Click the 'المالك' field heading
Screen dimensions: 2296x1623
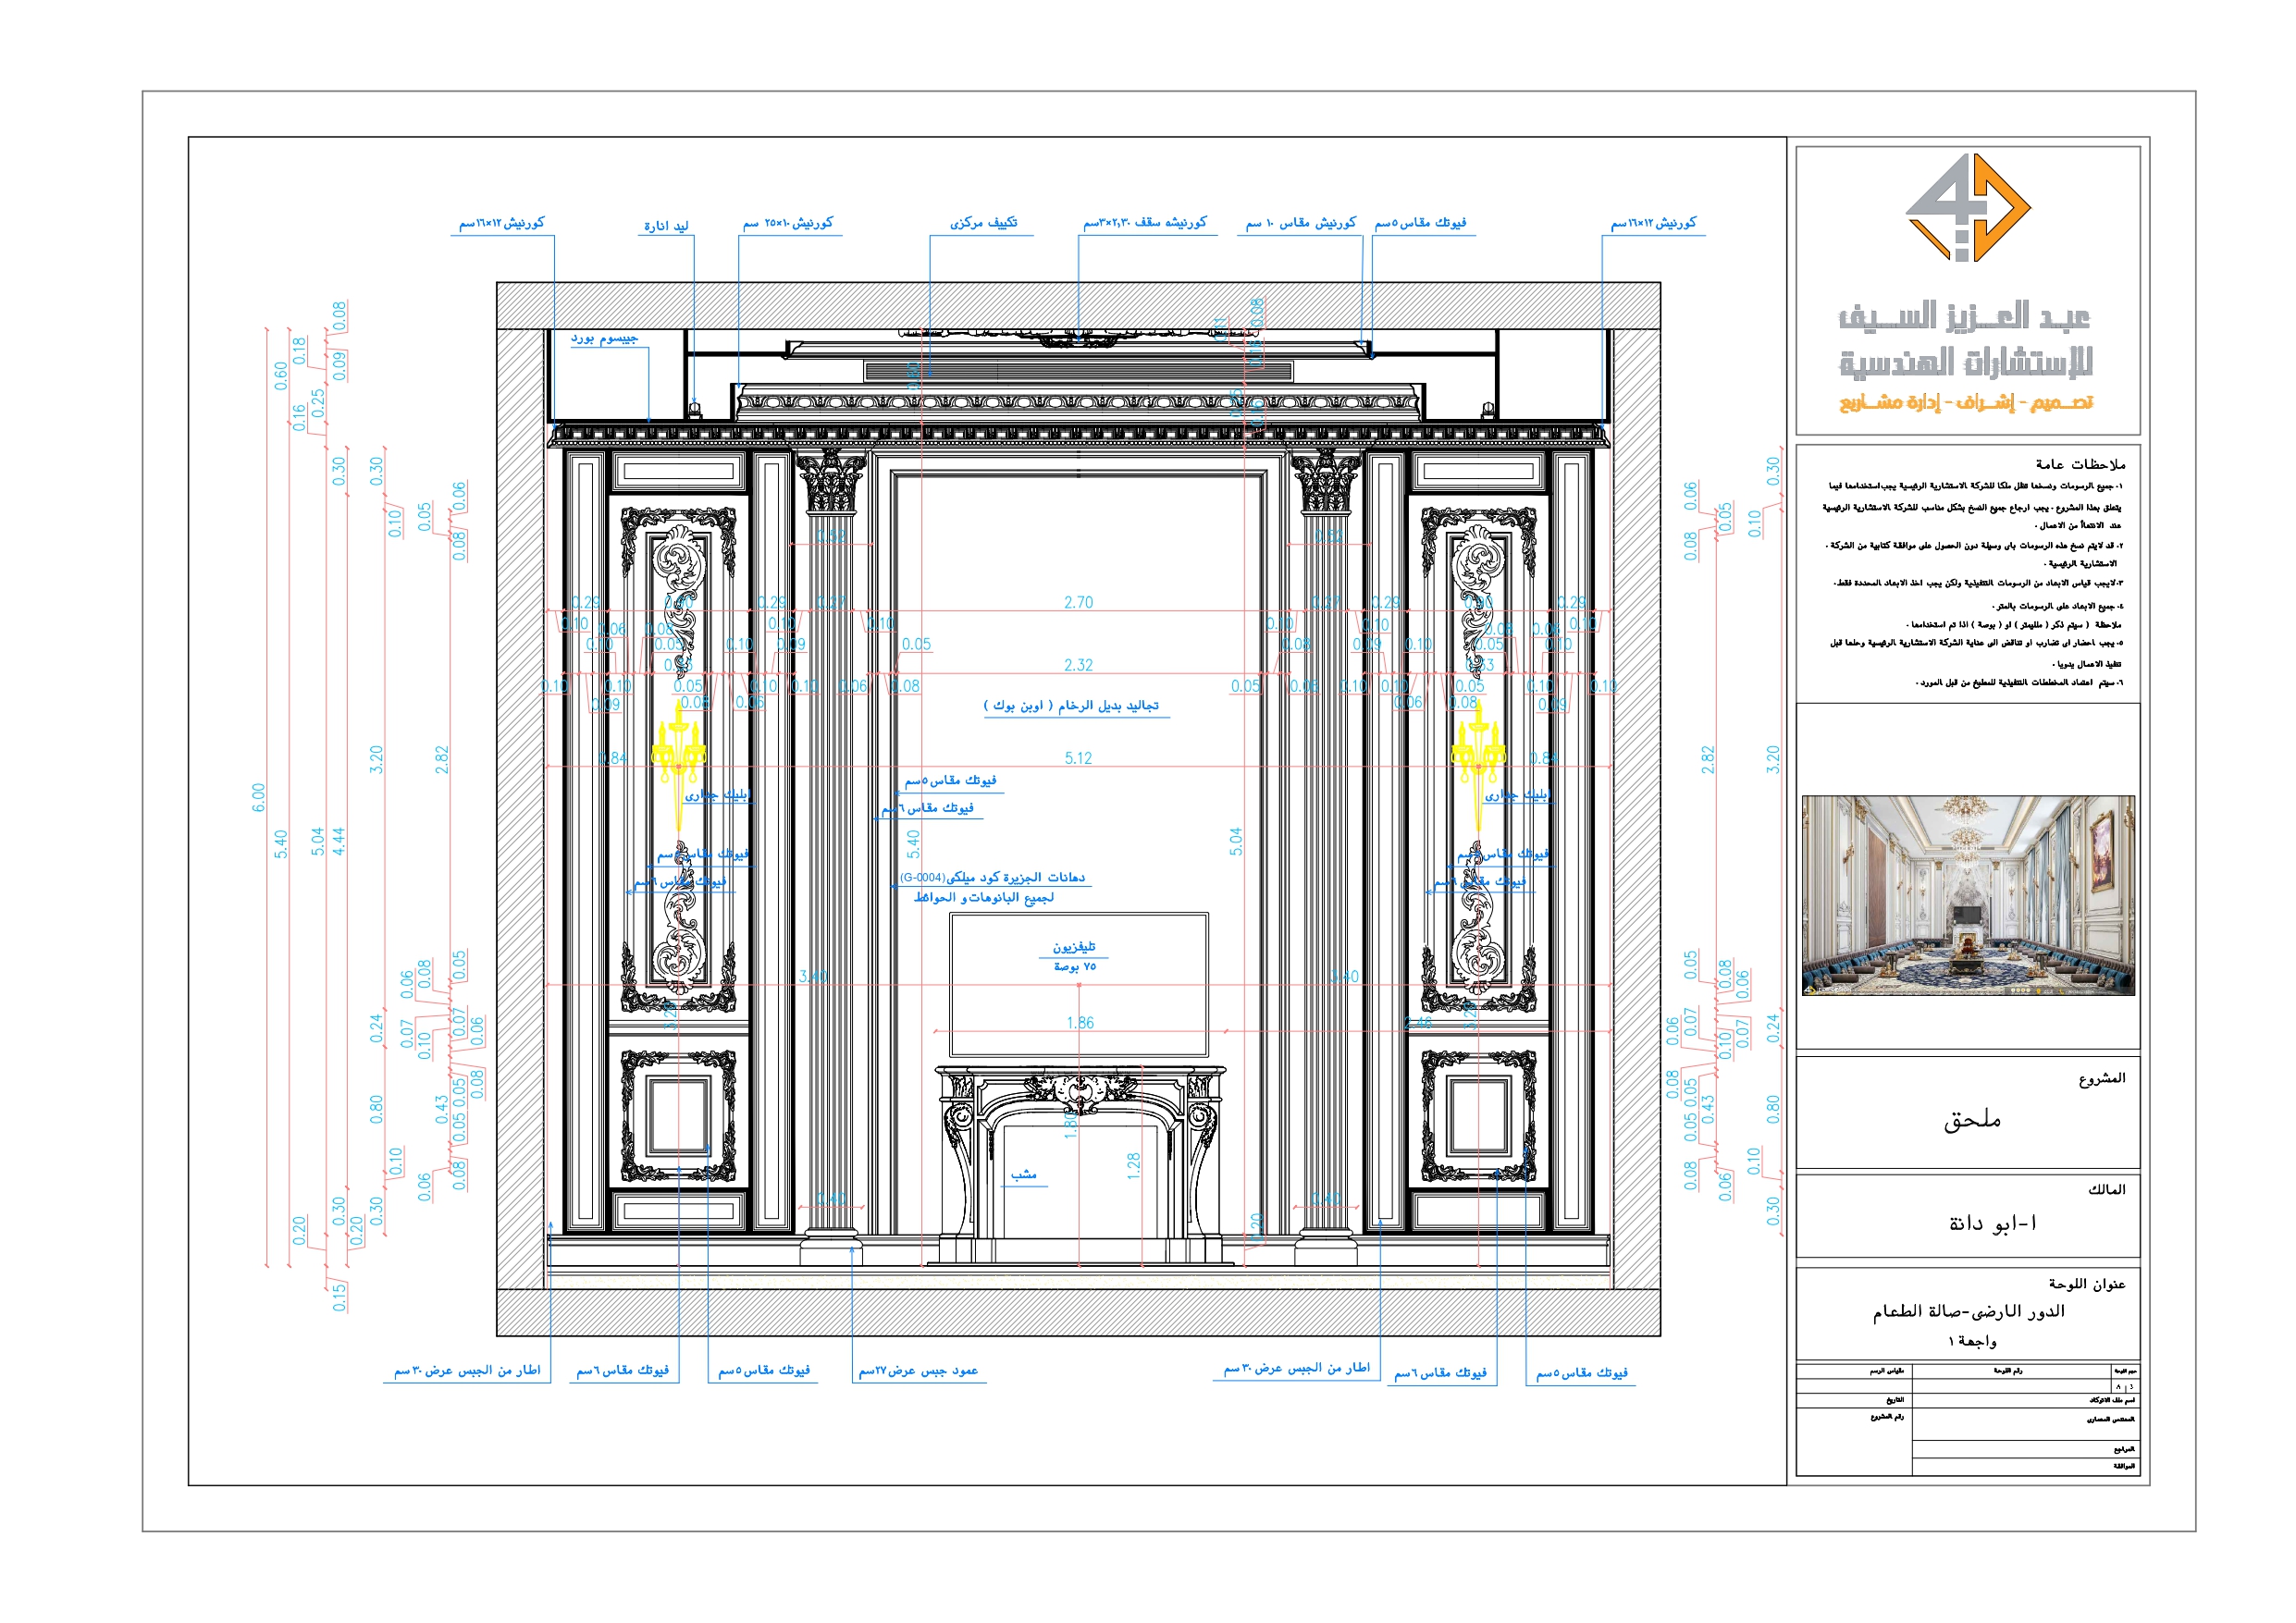tap(2106, 1188)
